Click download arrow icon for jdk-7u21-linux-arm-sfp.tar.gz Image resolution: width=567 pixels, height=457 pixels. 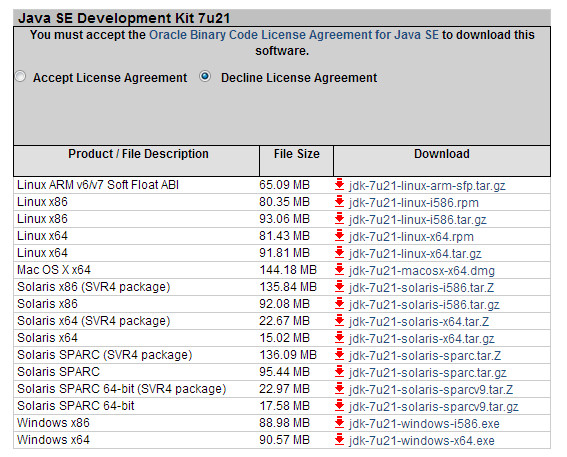[339, 184]
